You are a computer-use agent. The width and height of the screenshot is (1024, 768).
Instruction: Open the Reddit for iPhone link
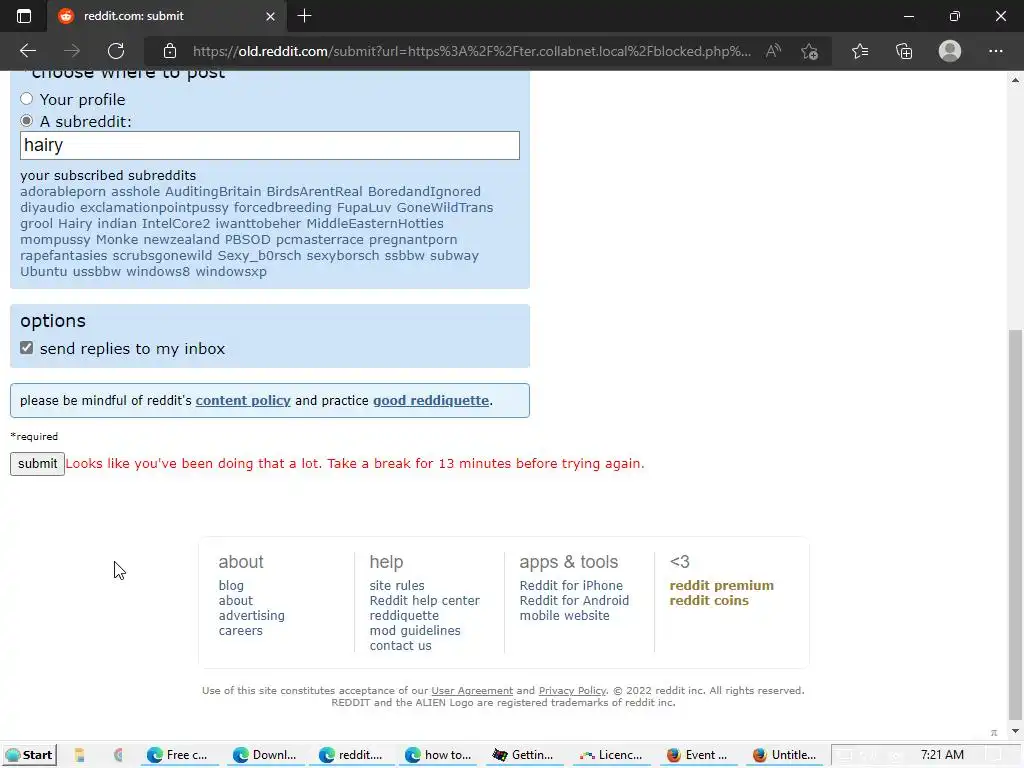coord(571,586)
